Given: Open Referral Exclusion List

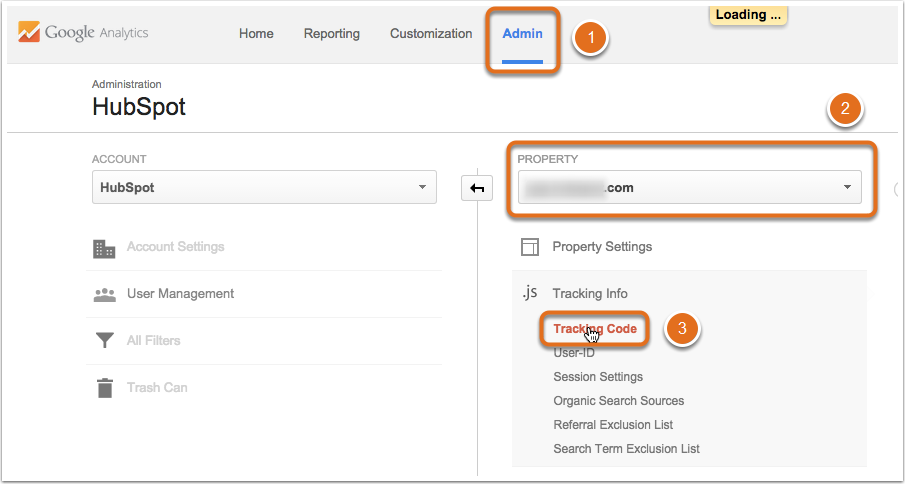Looking at the screenshot, I should (x=613, y=425).
